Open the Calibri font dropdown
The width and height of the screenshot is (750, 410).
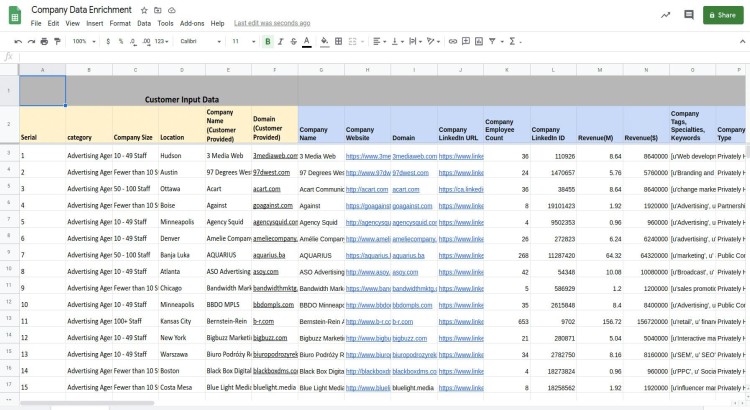click(x=200, y=42)
